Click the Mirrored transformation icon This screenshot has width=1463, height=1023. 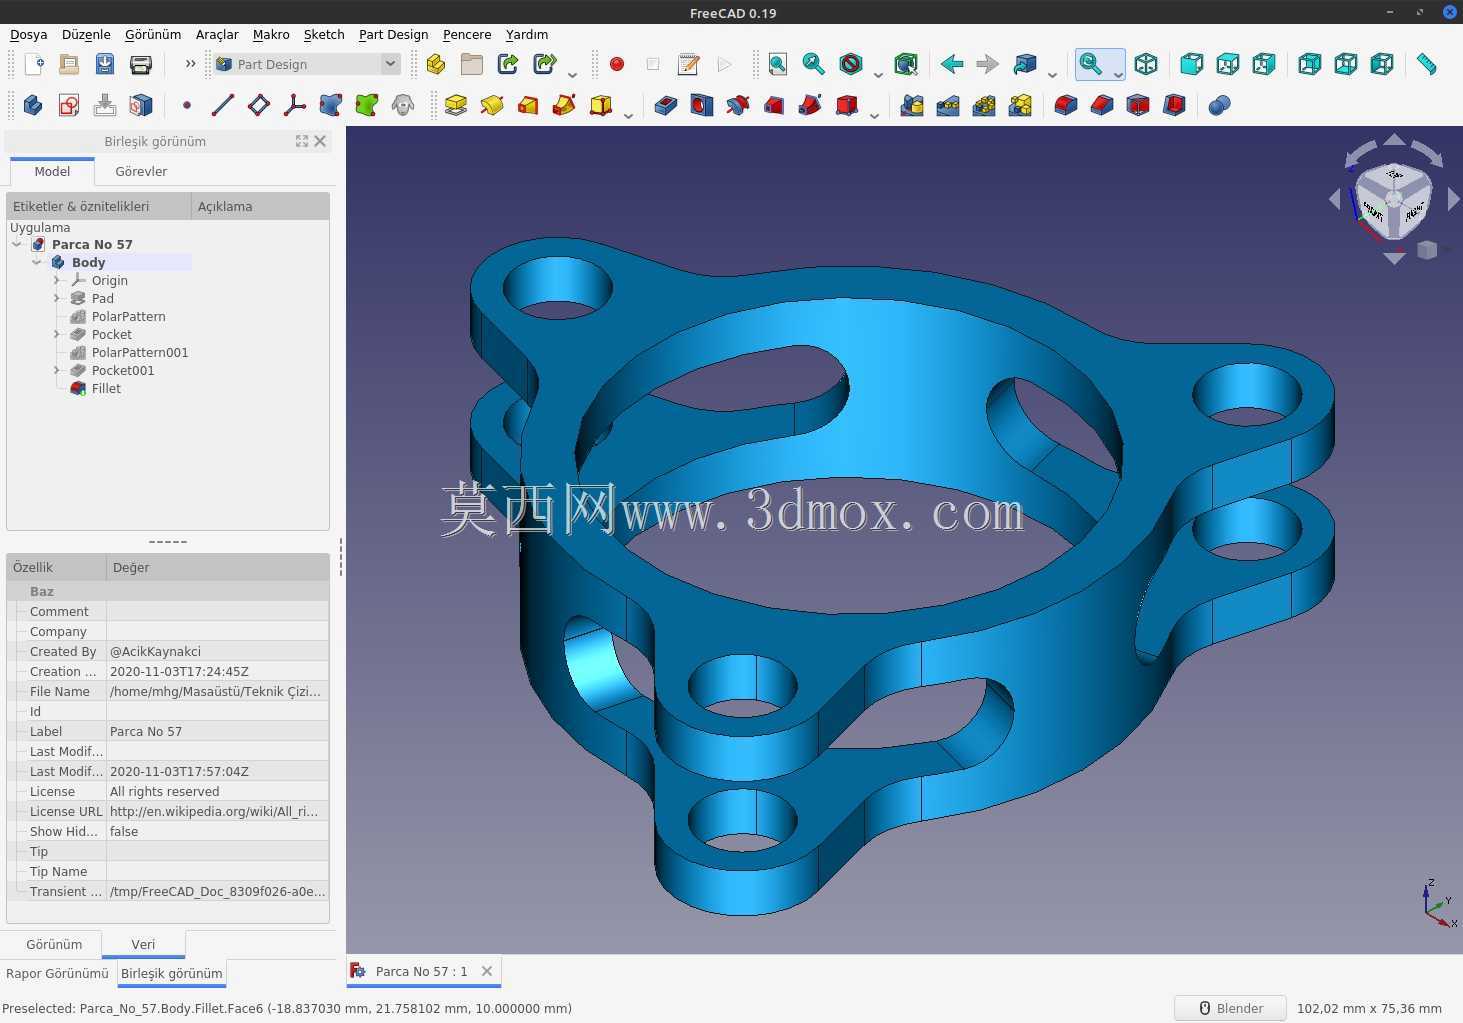click(x=912, y=105)
